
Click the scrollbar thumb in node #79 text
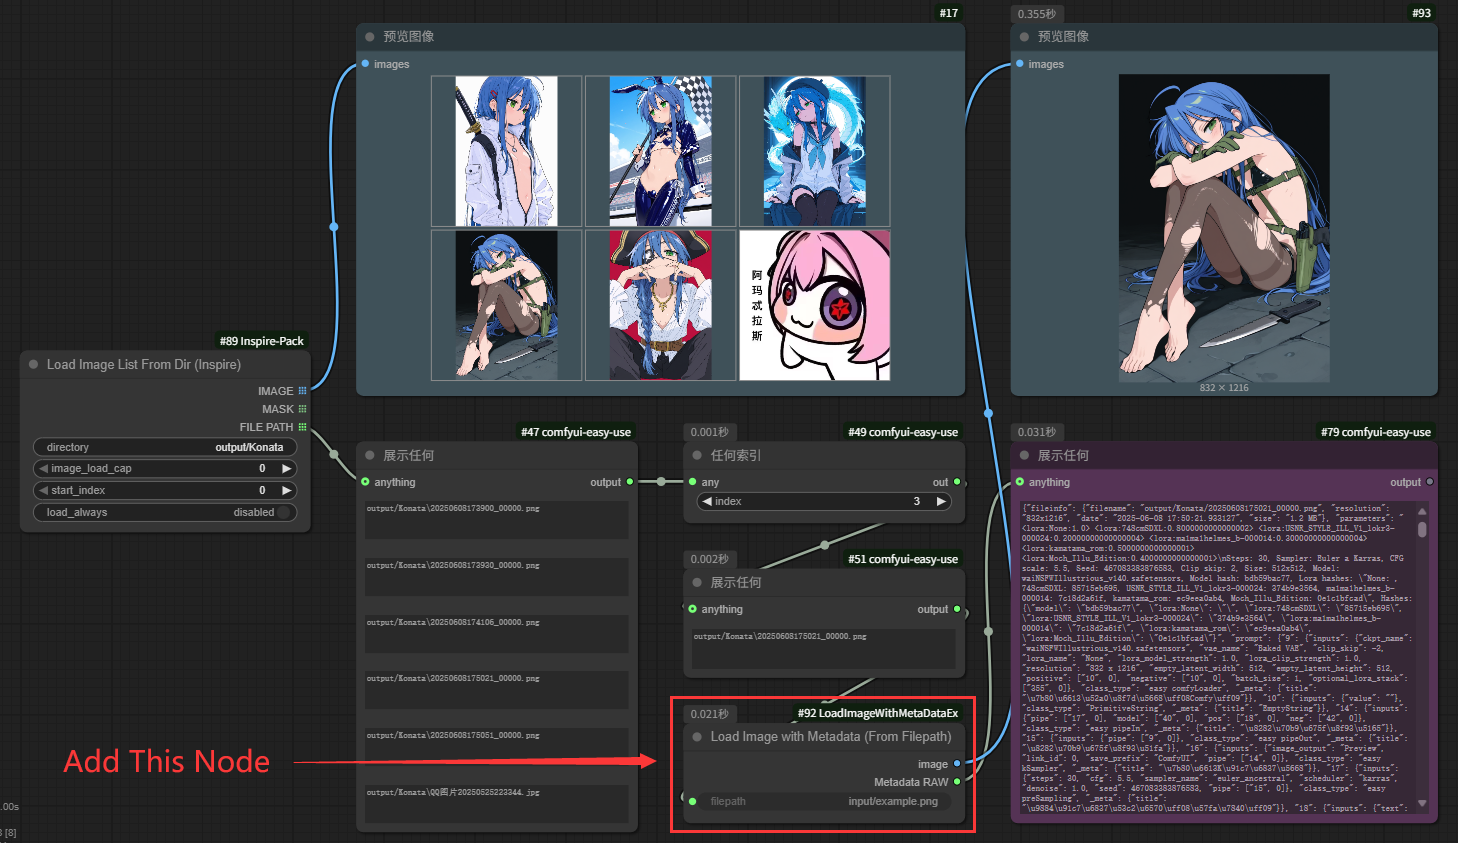point(1422,529)
